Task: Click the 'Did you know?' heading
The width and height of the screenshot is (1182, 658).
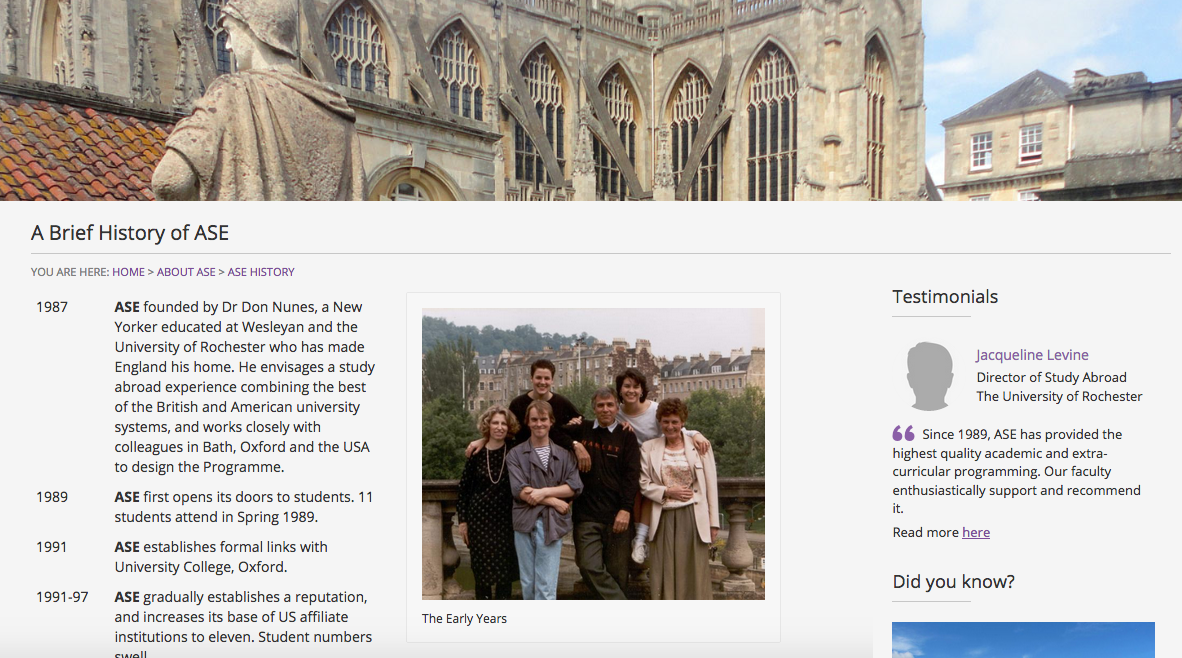Action: coord(953,581)
